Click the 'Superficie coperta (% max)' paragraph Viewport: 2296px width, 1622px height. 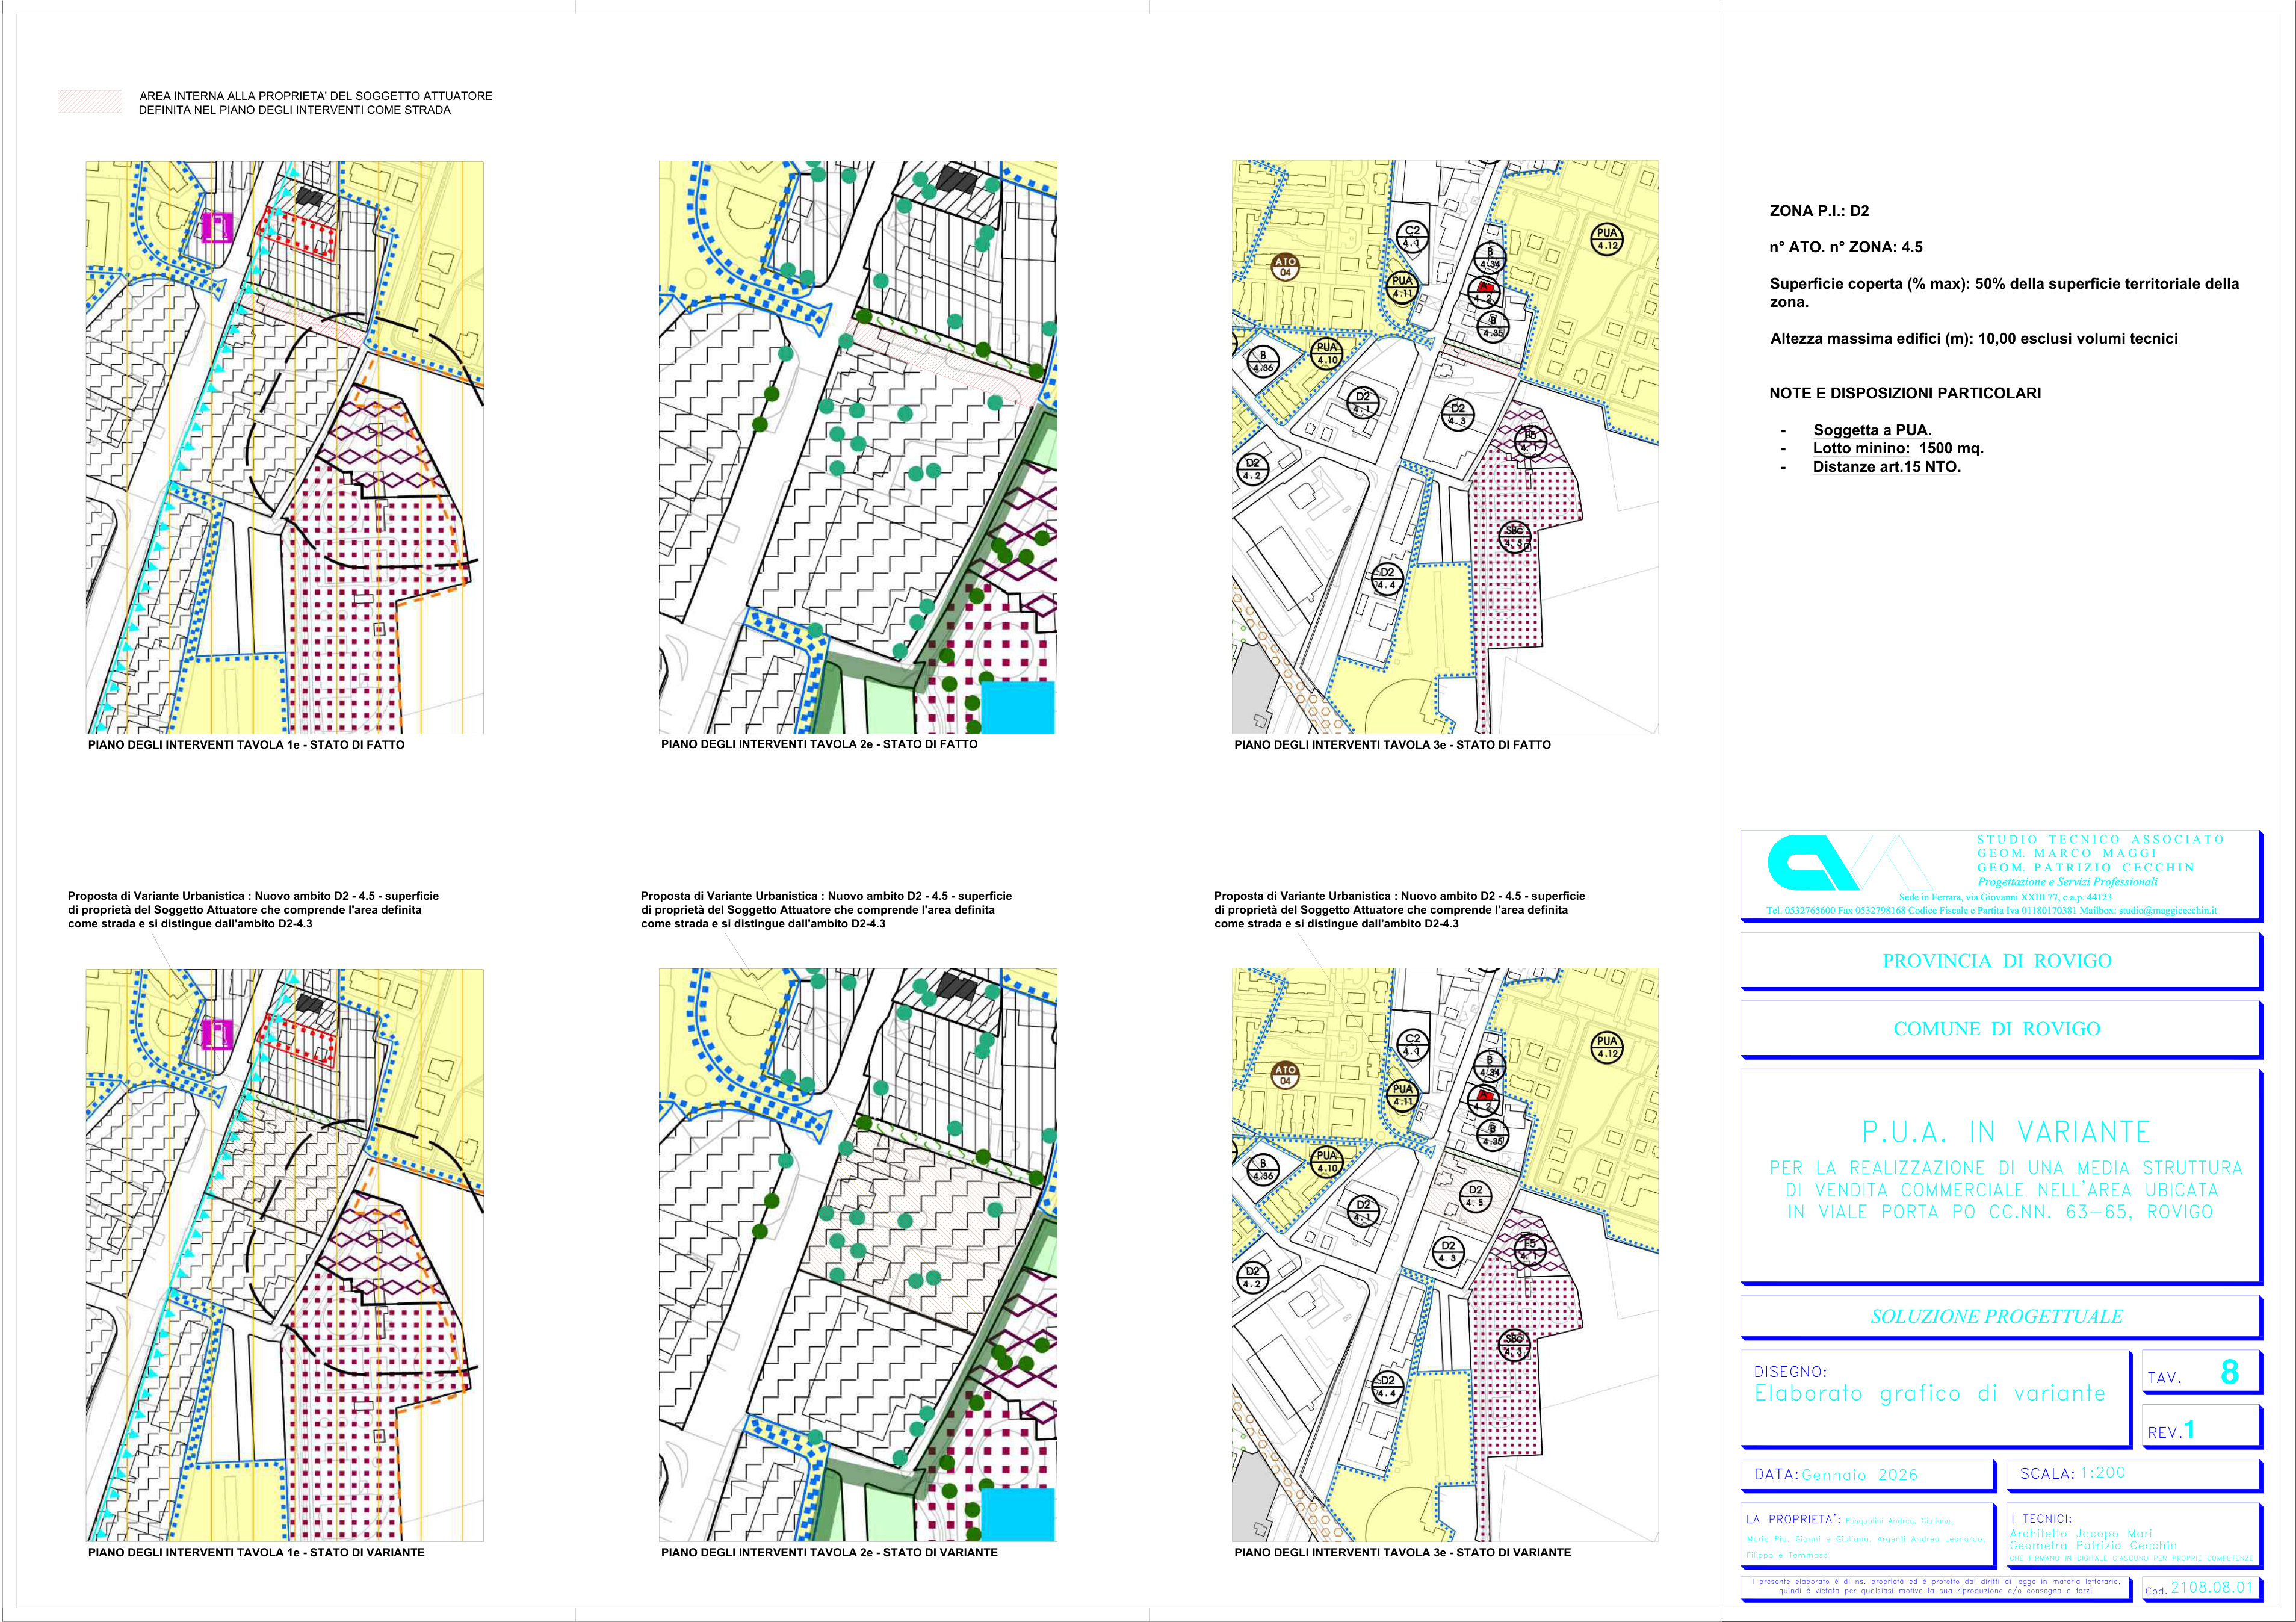(2004, 293)
